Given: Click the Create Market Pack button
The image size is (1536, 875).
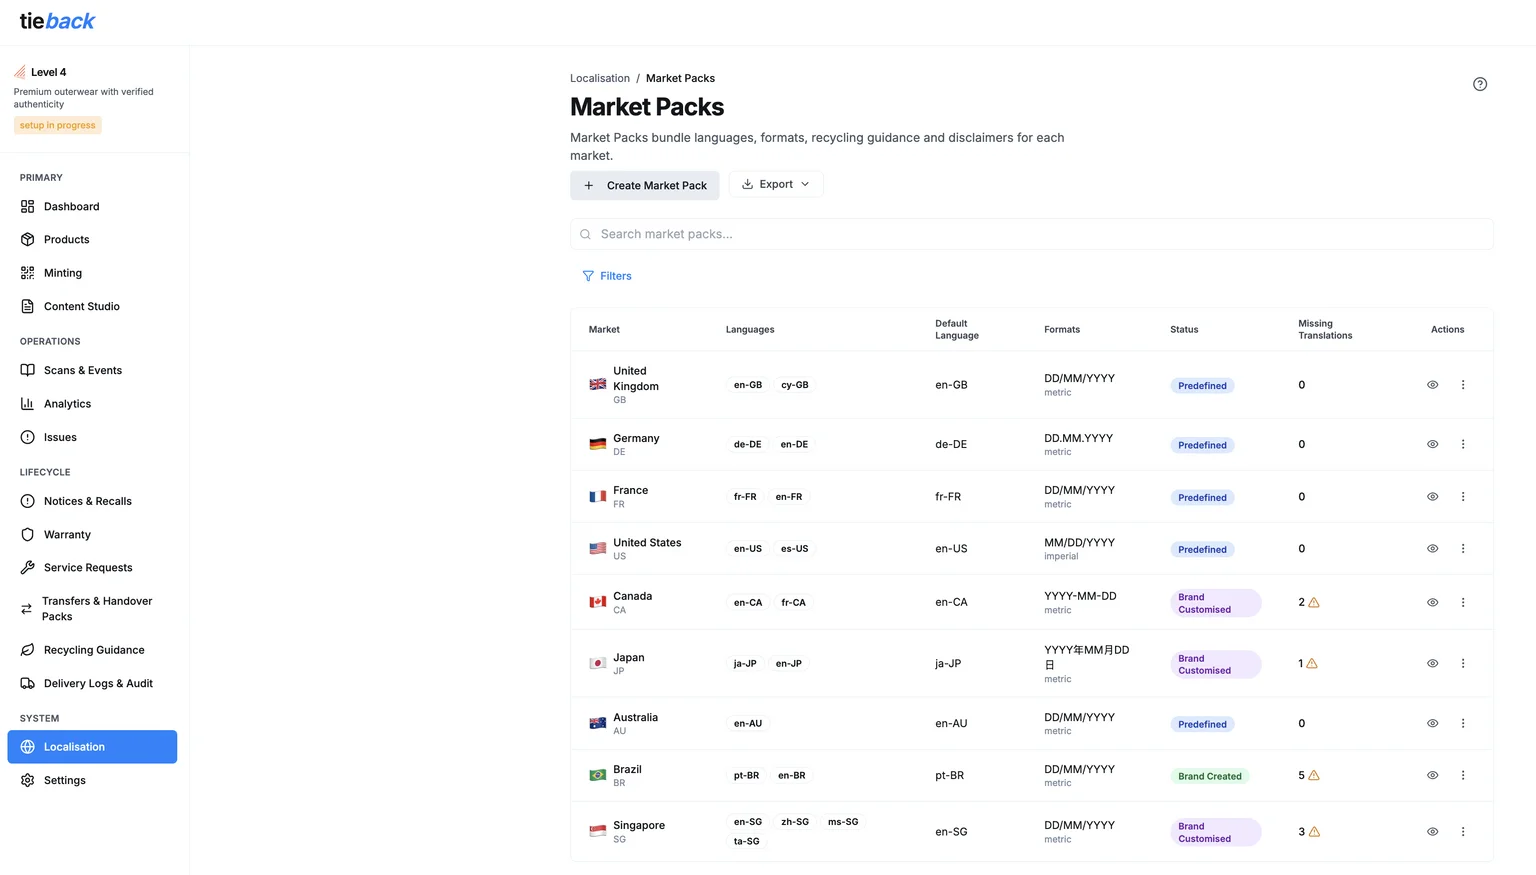Looking at the screenshot, I should pos(644,185).
